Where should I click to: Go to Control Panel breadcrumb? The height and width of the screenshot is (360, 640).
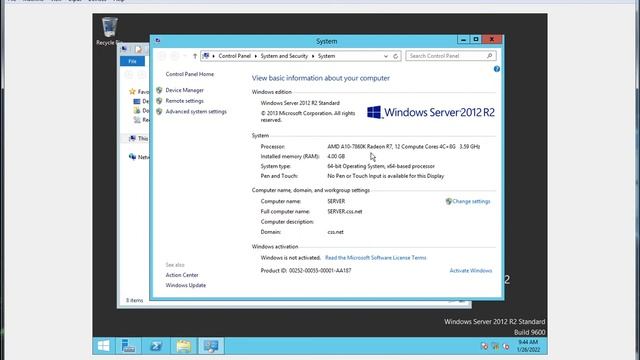tap(234, 56)
